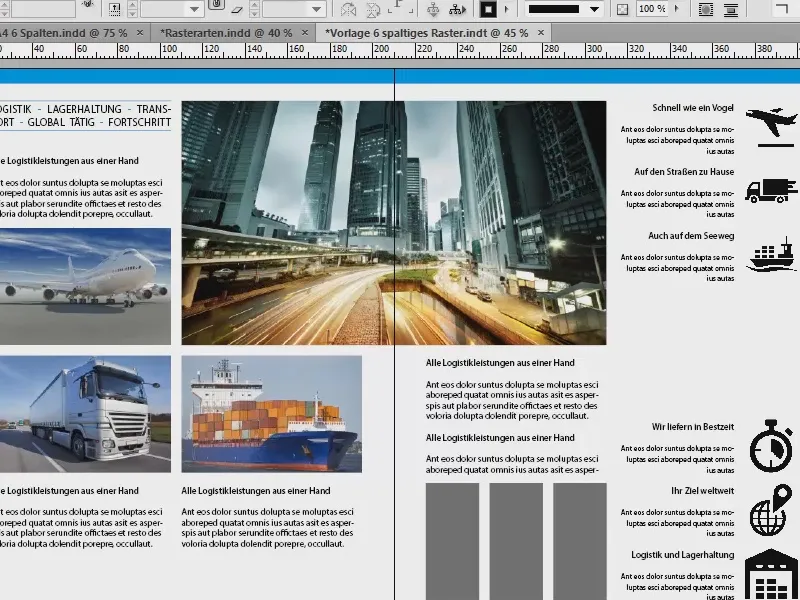Click the opacity checkerboard icon
This screenshot has width=800, height=600.
(622, 9)
